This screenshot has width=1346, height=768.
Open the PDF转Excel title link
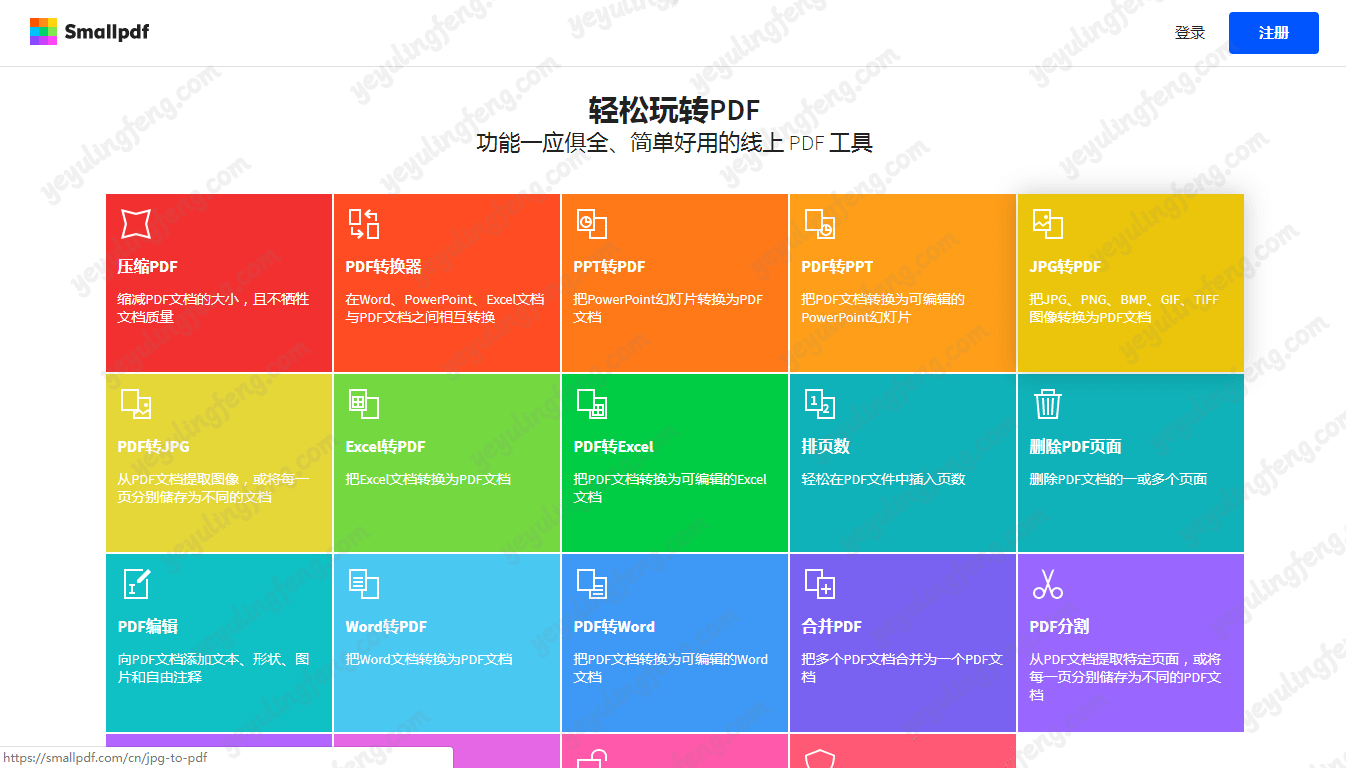[613, 447]
